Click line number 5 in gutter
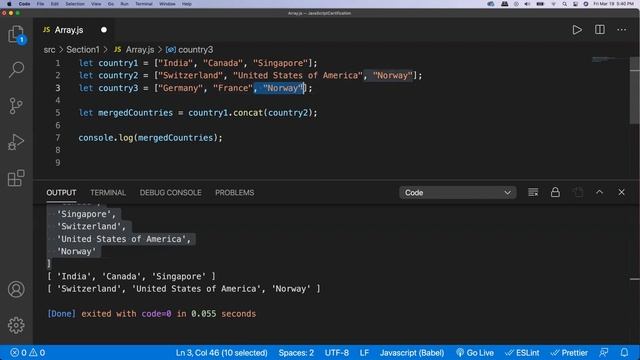 click(x=58, y=113)
